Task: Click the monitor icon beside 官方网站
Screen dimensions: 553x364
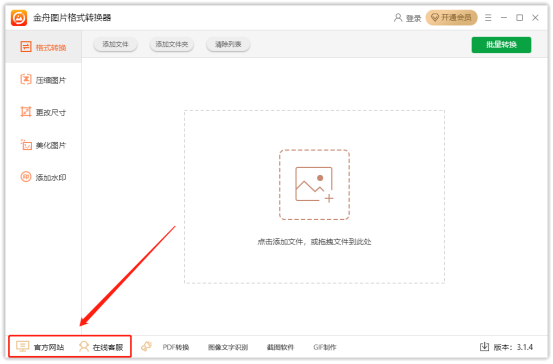Action: [23, 346]
